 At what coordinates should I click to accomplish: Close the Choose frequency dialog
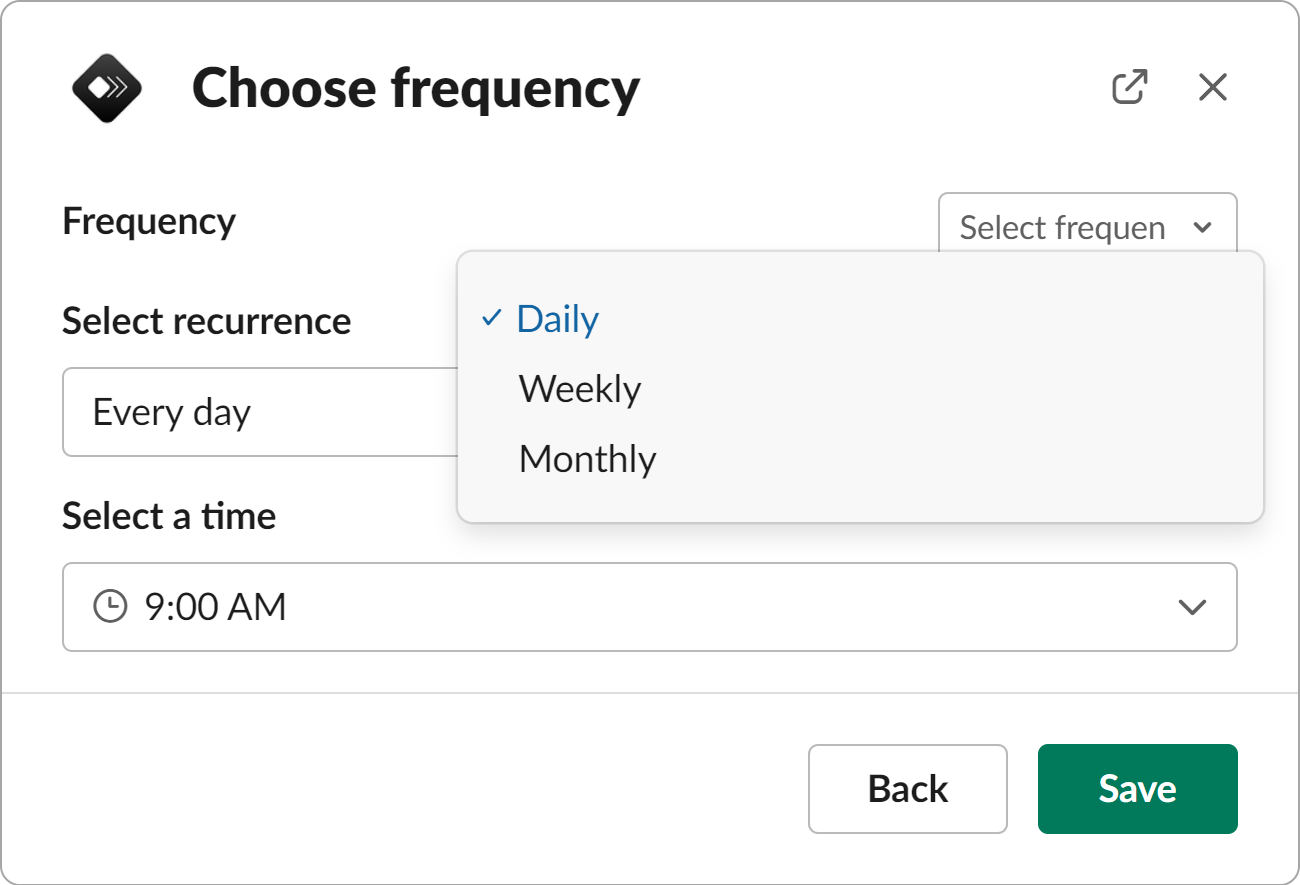click(1212, 87)
